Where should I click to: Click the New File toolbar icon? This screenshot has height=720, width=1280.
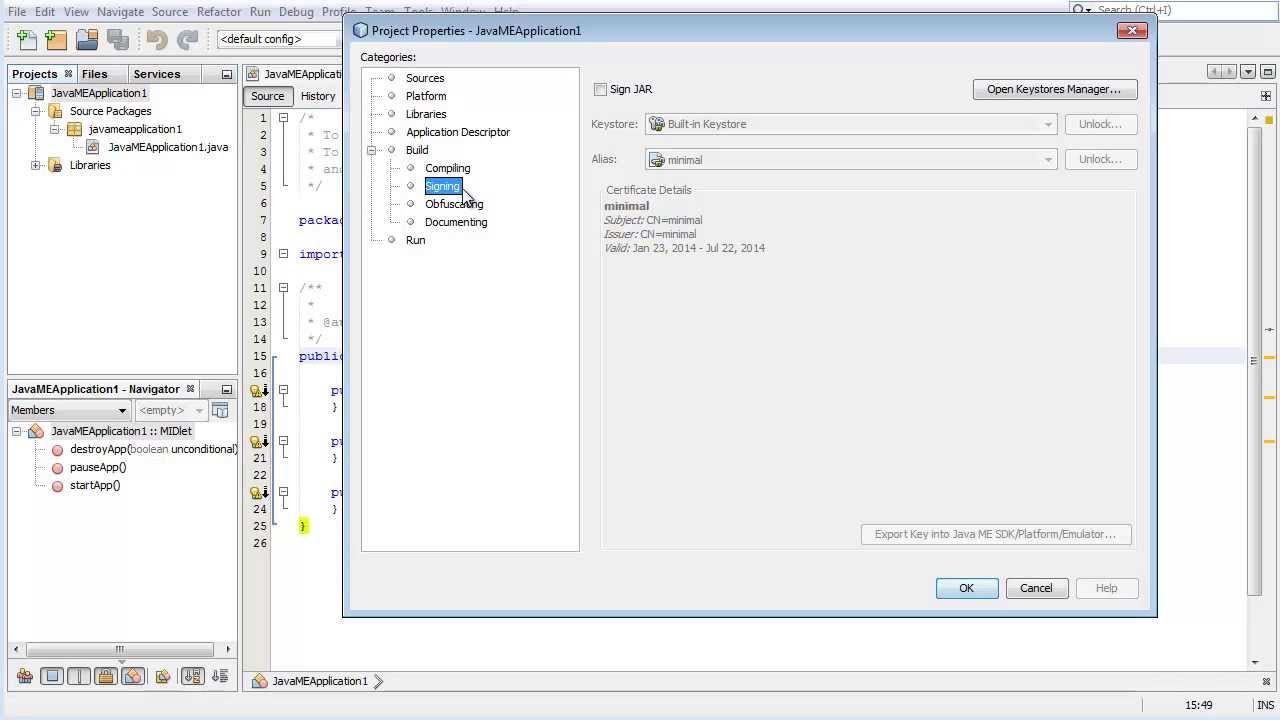click(27, 40)
